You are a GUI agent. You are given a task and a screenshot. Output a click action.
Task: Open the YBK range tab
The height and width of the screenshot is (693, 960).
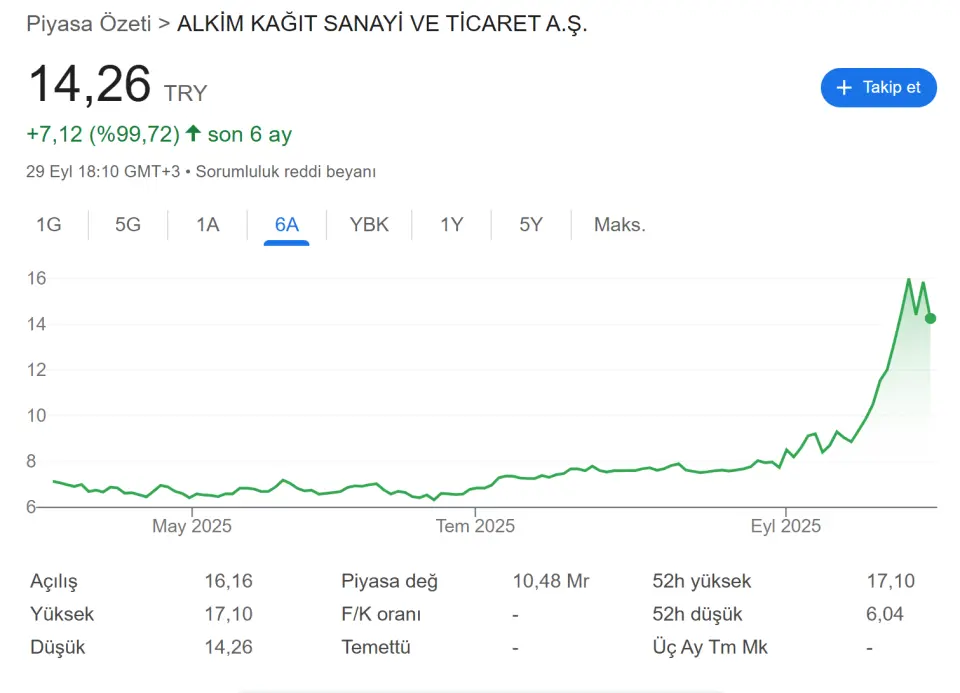coord(369,225)
